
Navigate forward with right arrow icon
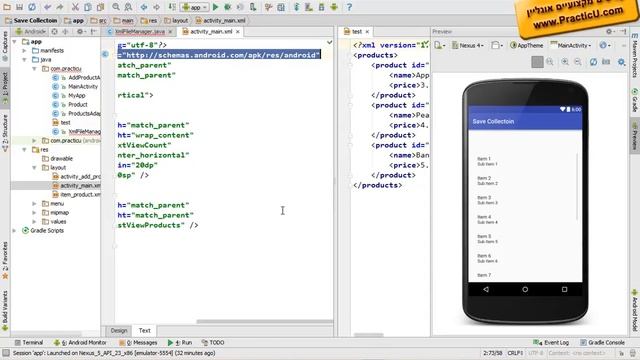click(156, 7)
